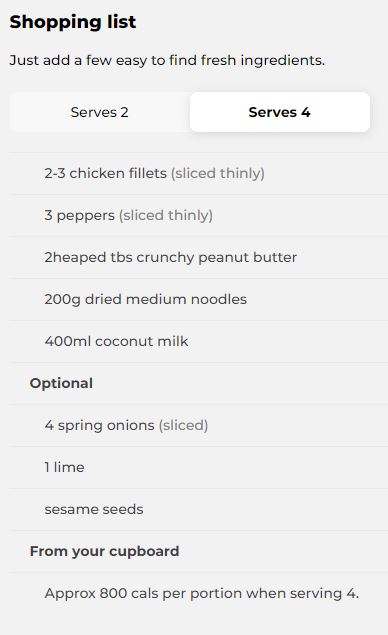
Task: Click the 400ml coconut milk item
Action: click(x=198, y=341)
